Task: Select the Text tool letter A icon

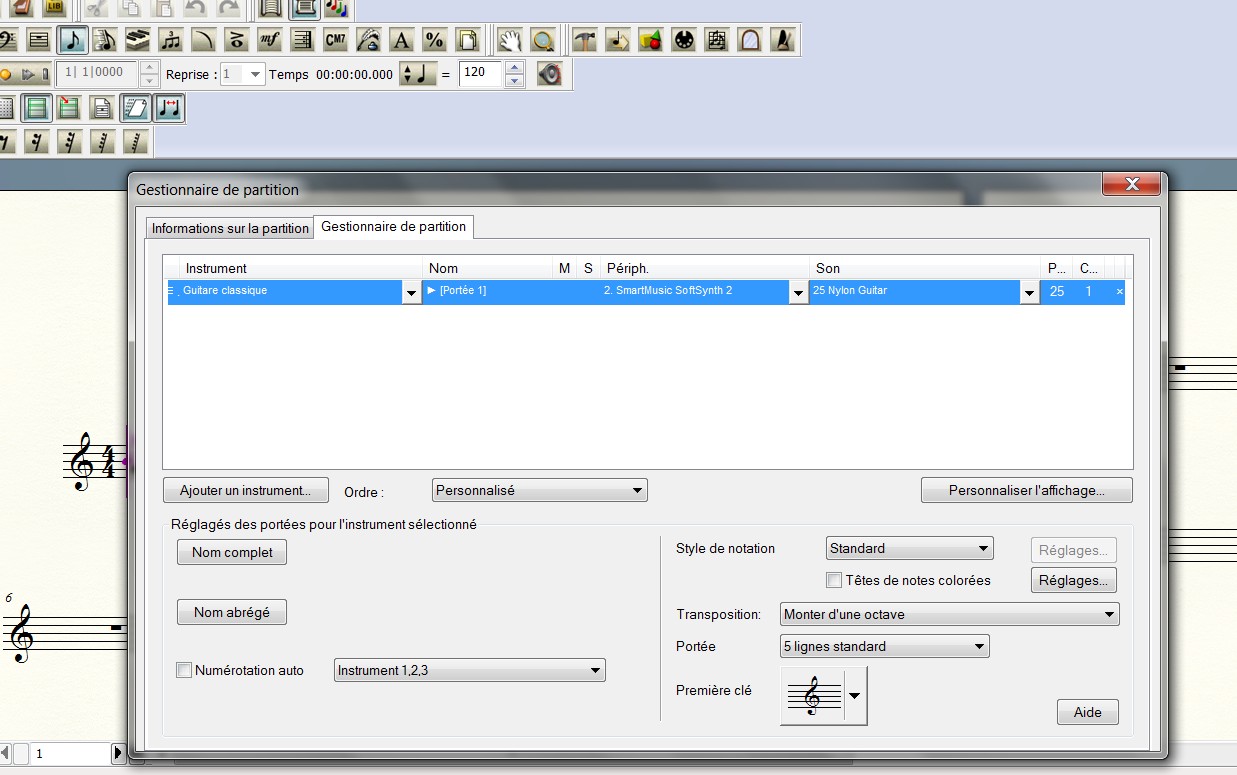Action: click(401, 40)
